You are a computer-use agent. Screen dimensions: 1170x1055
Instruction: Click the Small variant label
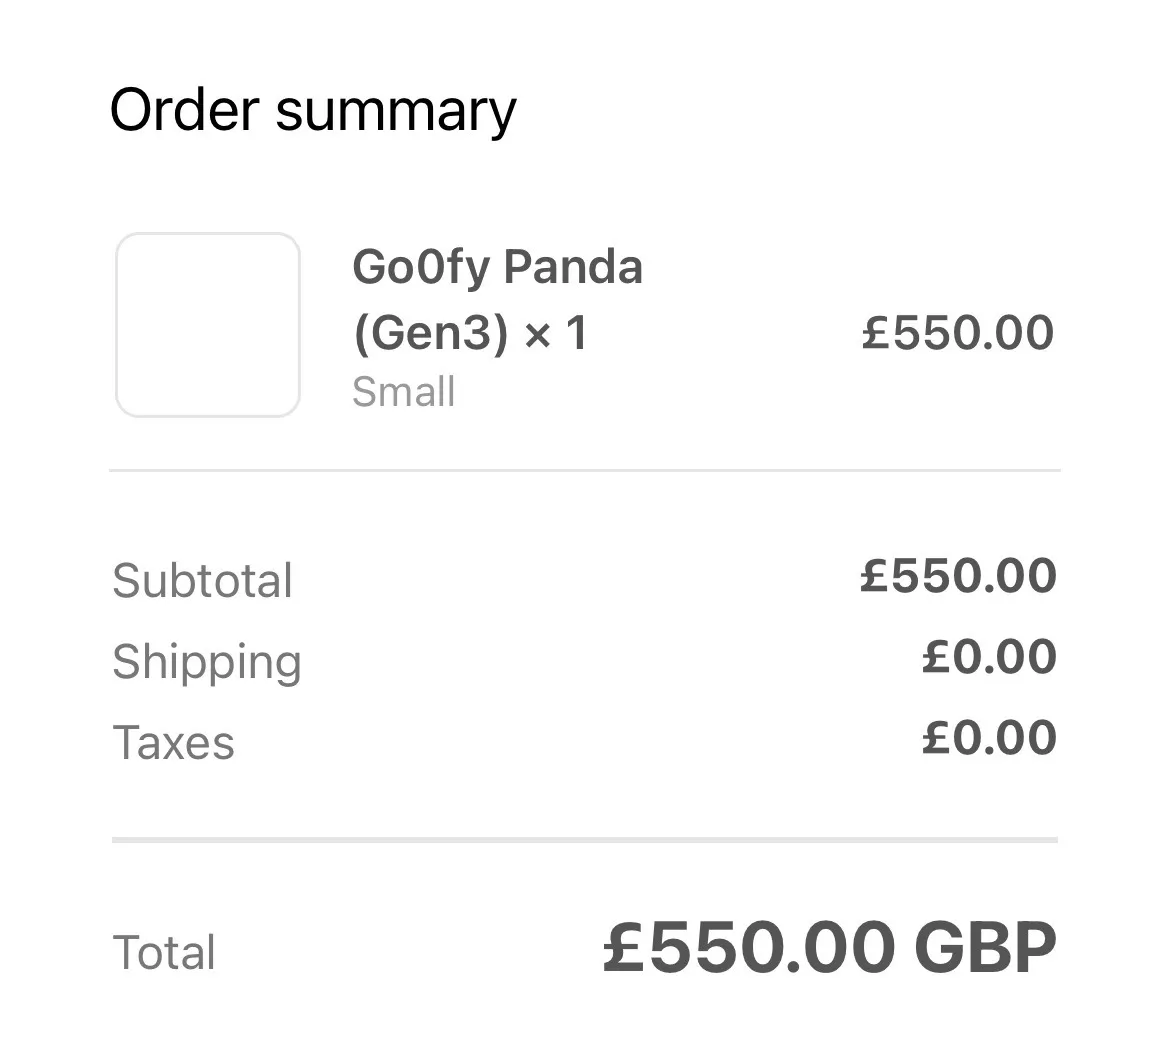(x=404, y=392)
